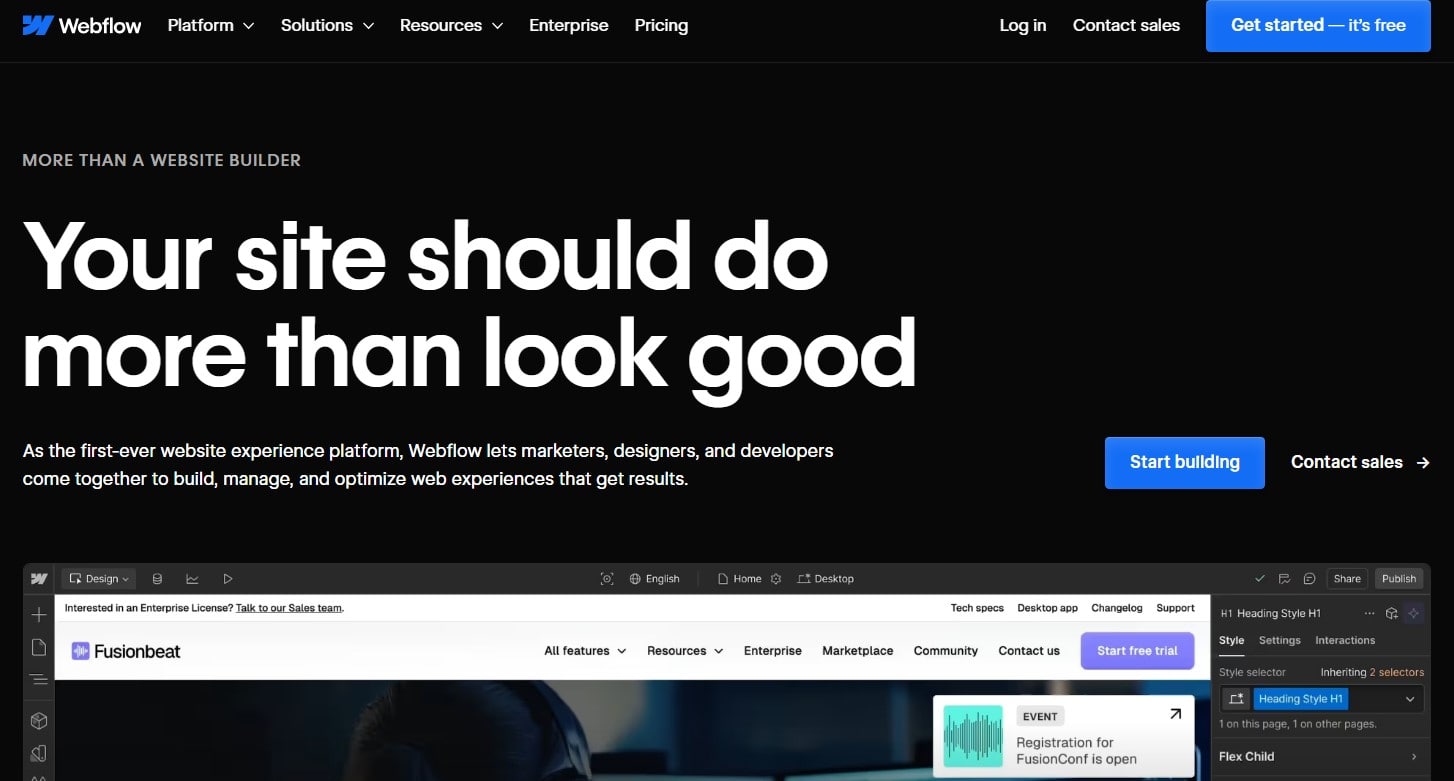Open the Pages panel icon in the left sidebar
The height and width of the screenshot is (781, 1454).
click(x=39, y=647)
